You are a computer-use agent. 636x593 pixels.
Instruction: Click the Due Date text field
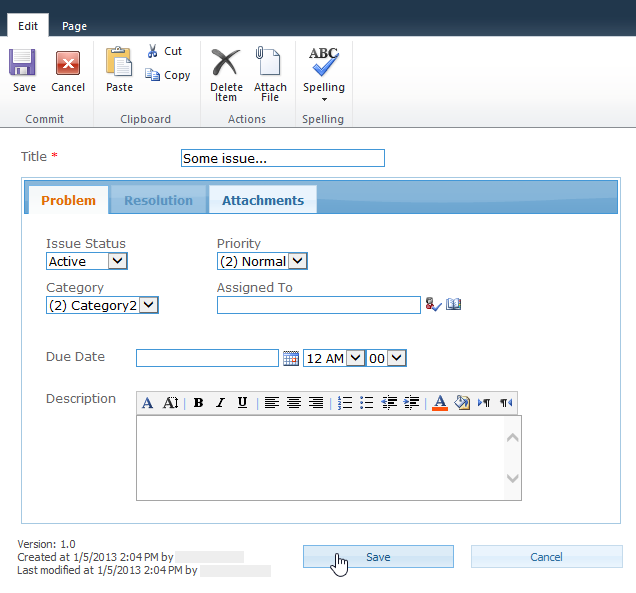207,358
